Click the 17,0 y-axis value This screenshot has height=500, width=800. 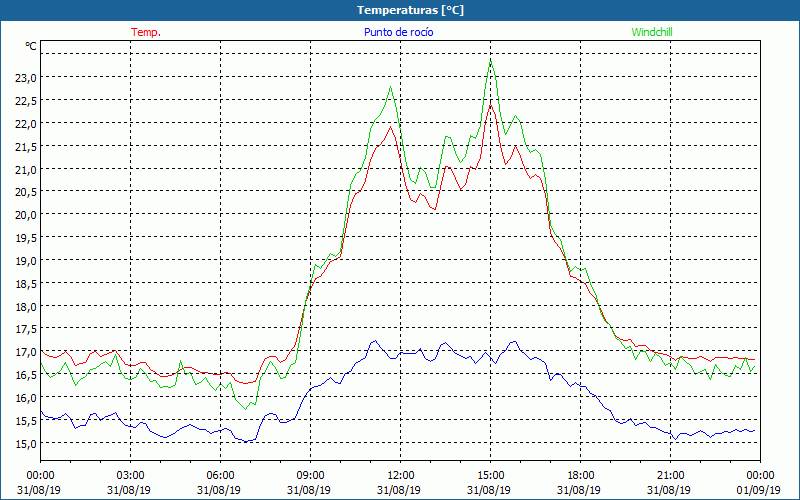(x=26, y=352)
